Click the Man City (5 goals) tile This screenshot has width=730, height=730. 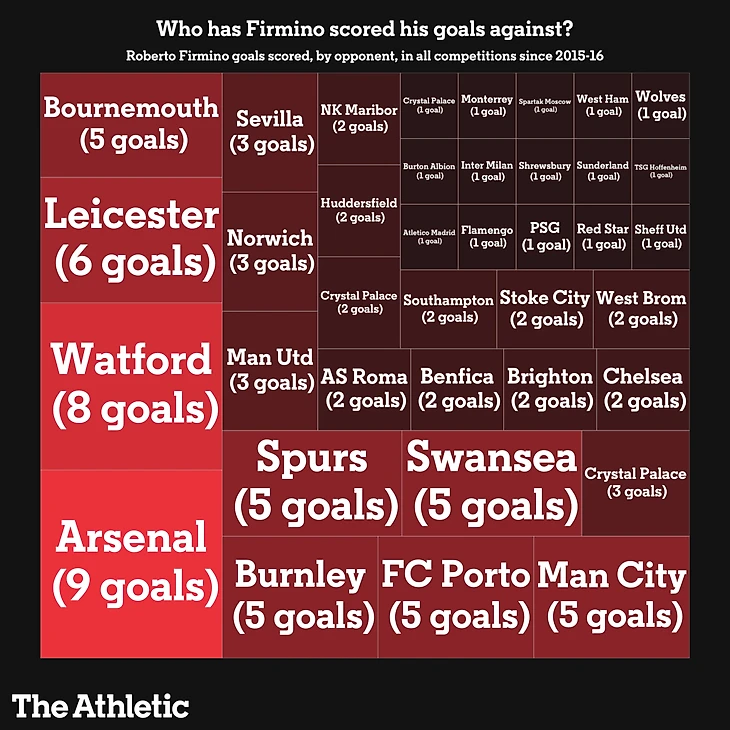[611, 596]
